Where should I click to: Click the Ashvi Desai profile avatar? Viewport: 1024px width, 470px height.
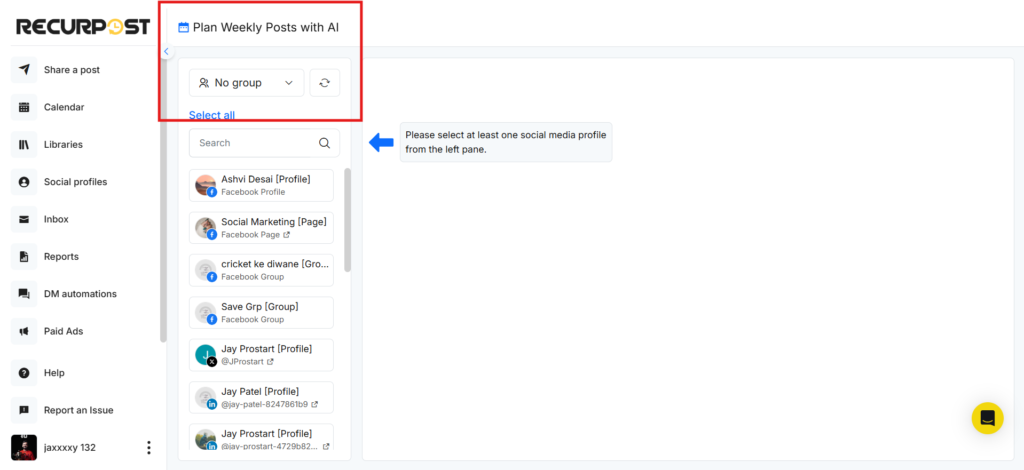206,185
